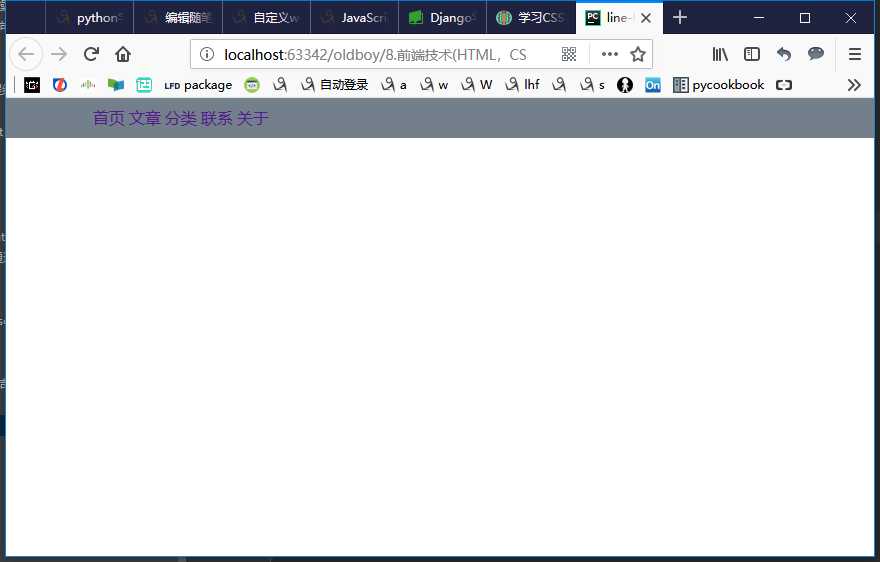The height and width of the screenshot is (562, 880).
Task: Switch to the 学习CSS tab
Action: coord(531,18)
